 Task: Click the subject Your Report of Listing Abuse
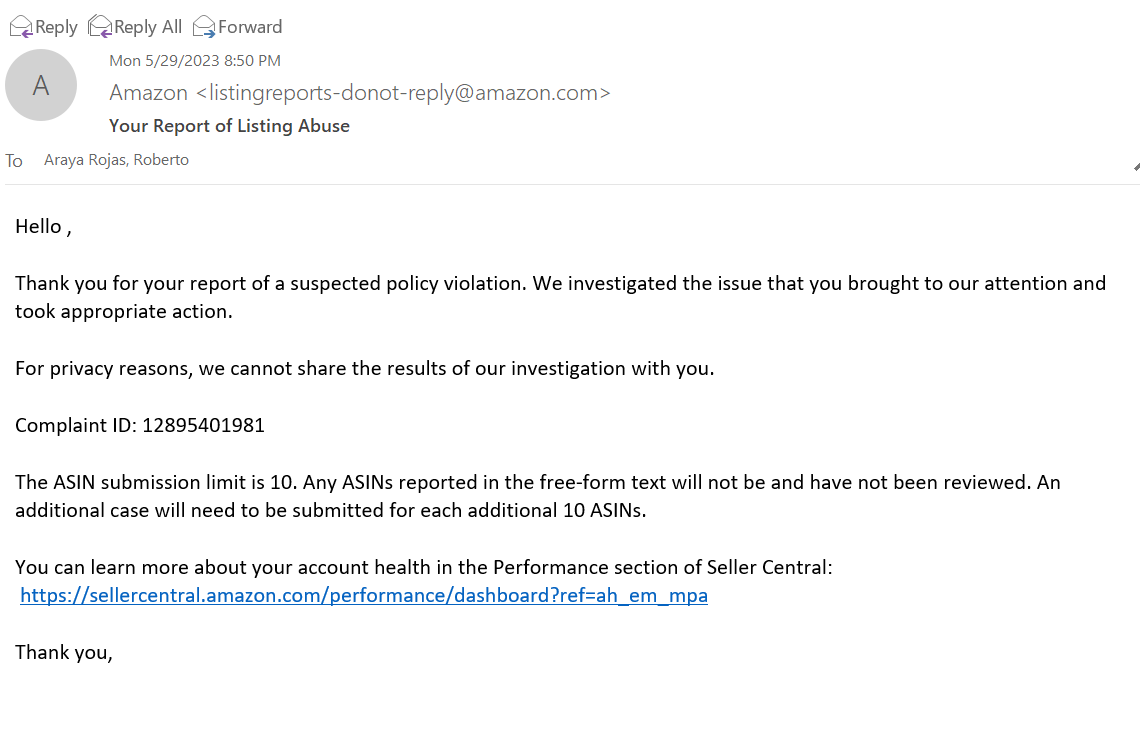pos(229,126)
